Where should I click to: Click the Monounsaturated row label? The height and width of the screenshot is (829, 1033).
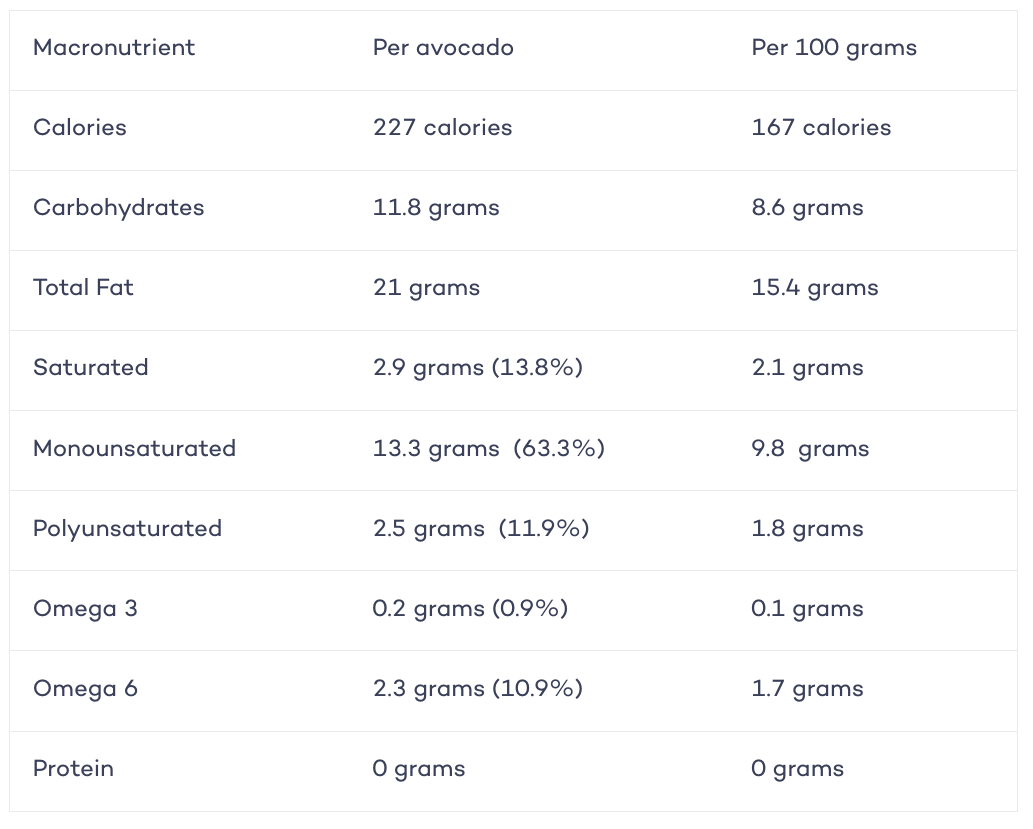(134, 448)
